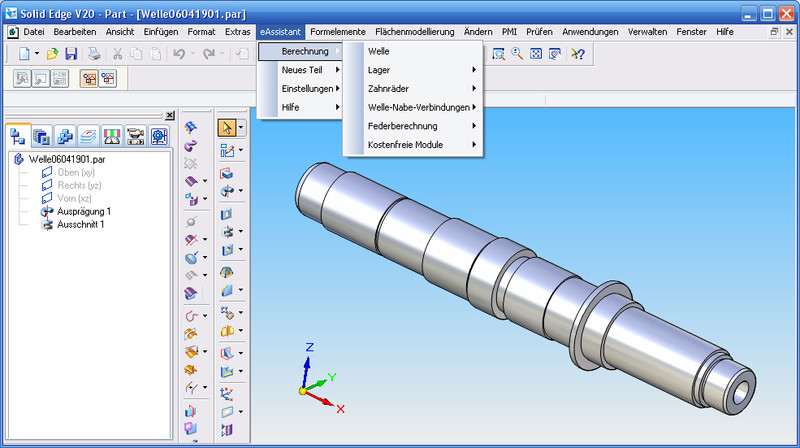The width and height of the screenshot is (800, 448).
Task: Open the Formelemente menu
Action: 338,32
